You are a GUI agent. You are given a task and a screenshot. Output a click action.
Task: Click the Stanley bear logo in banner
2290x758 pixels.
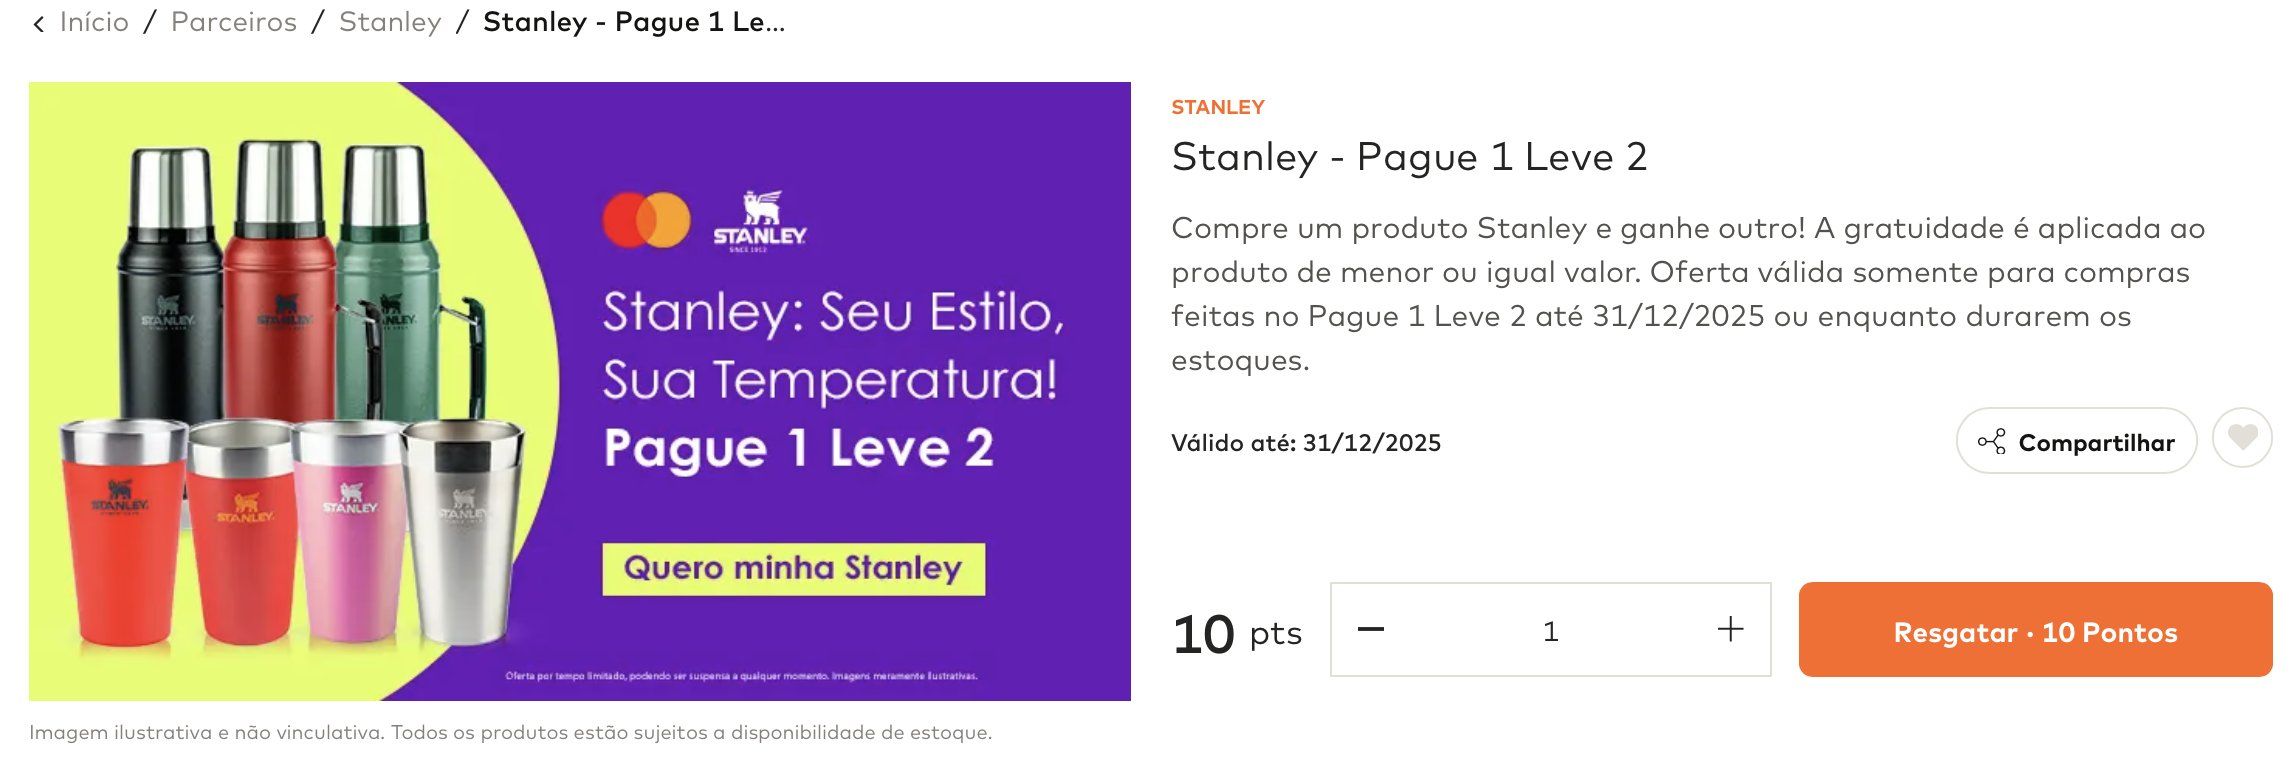(x=759, y=221)
